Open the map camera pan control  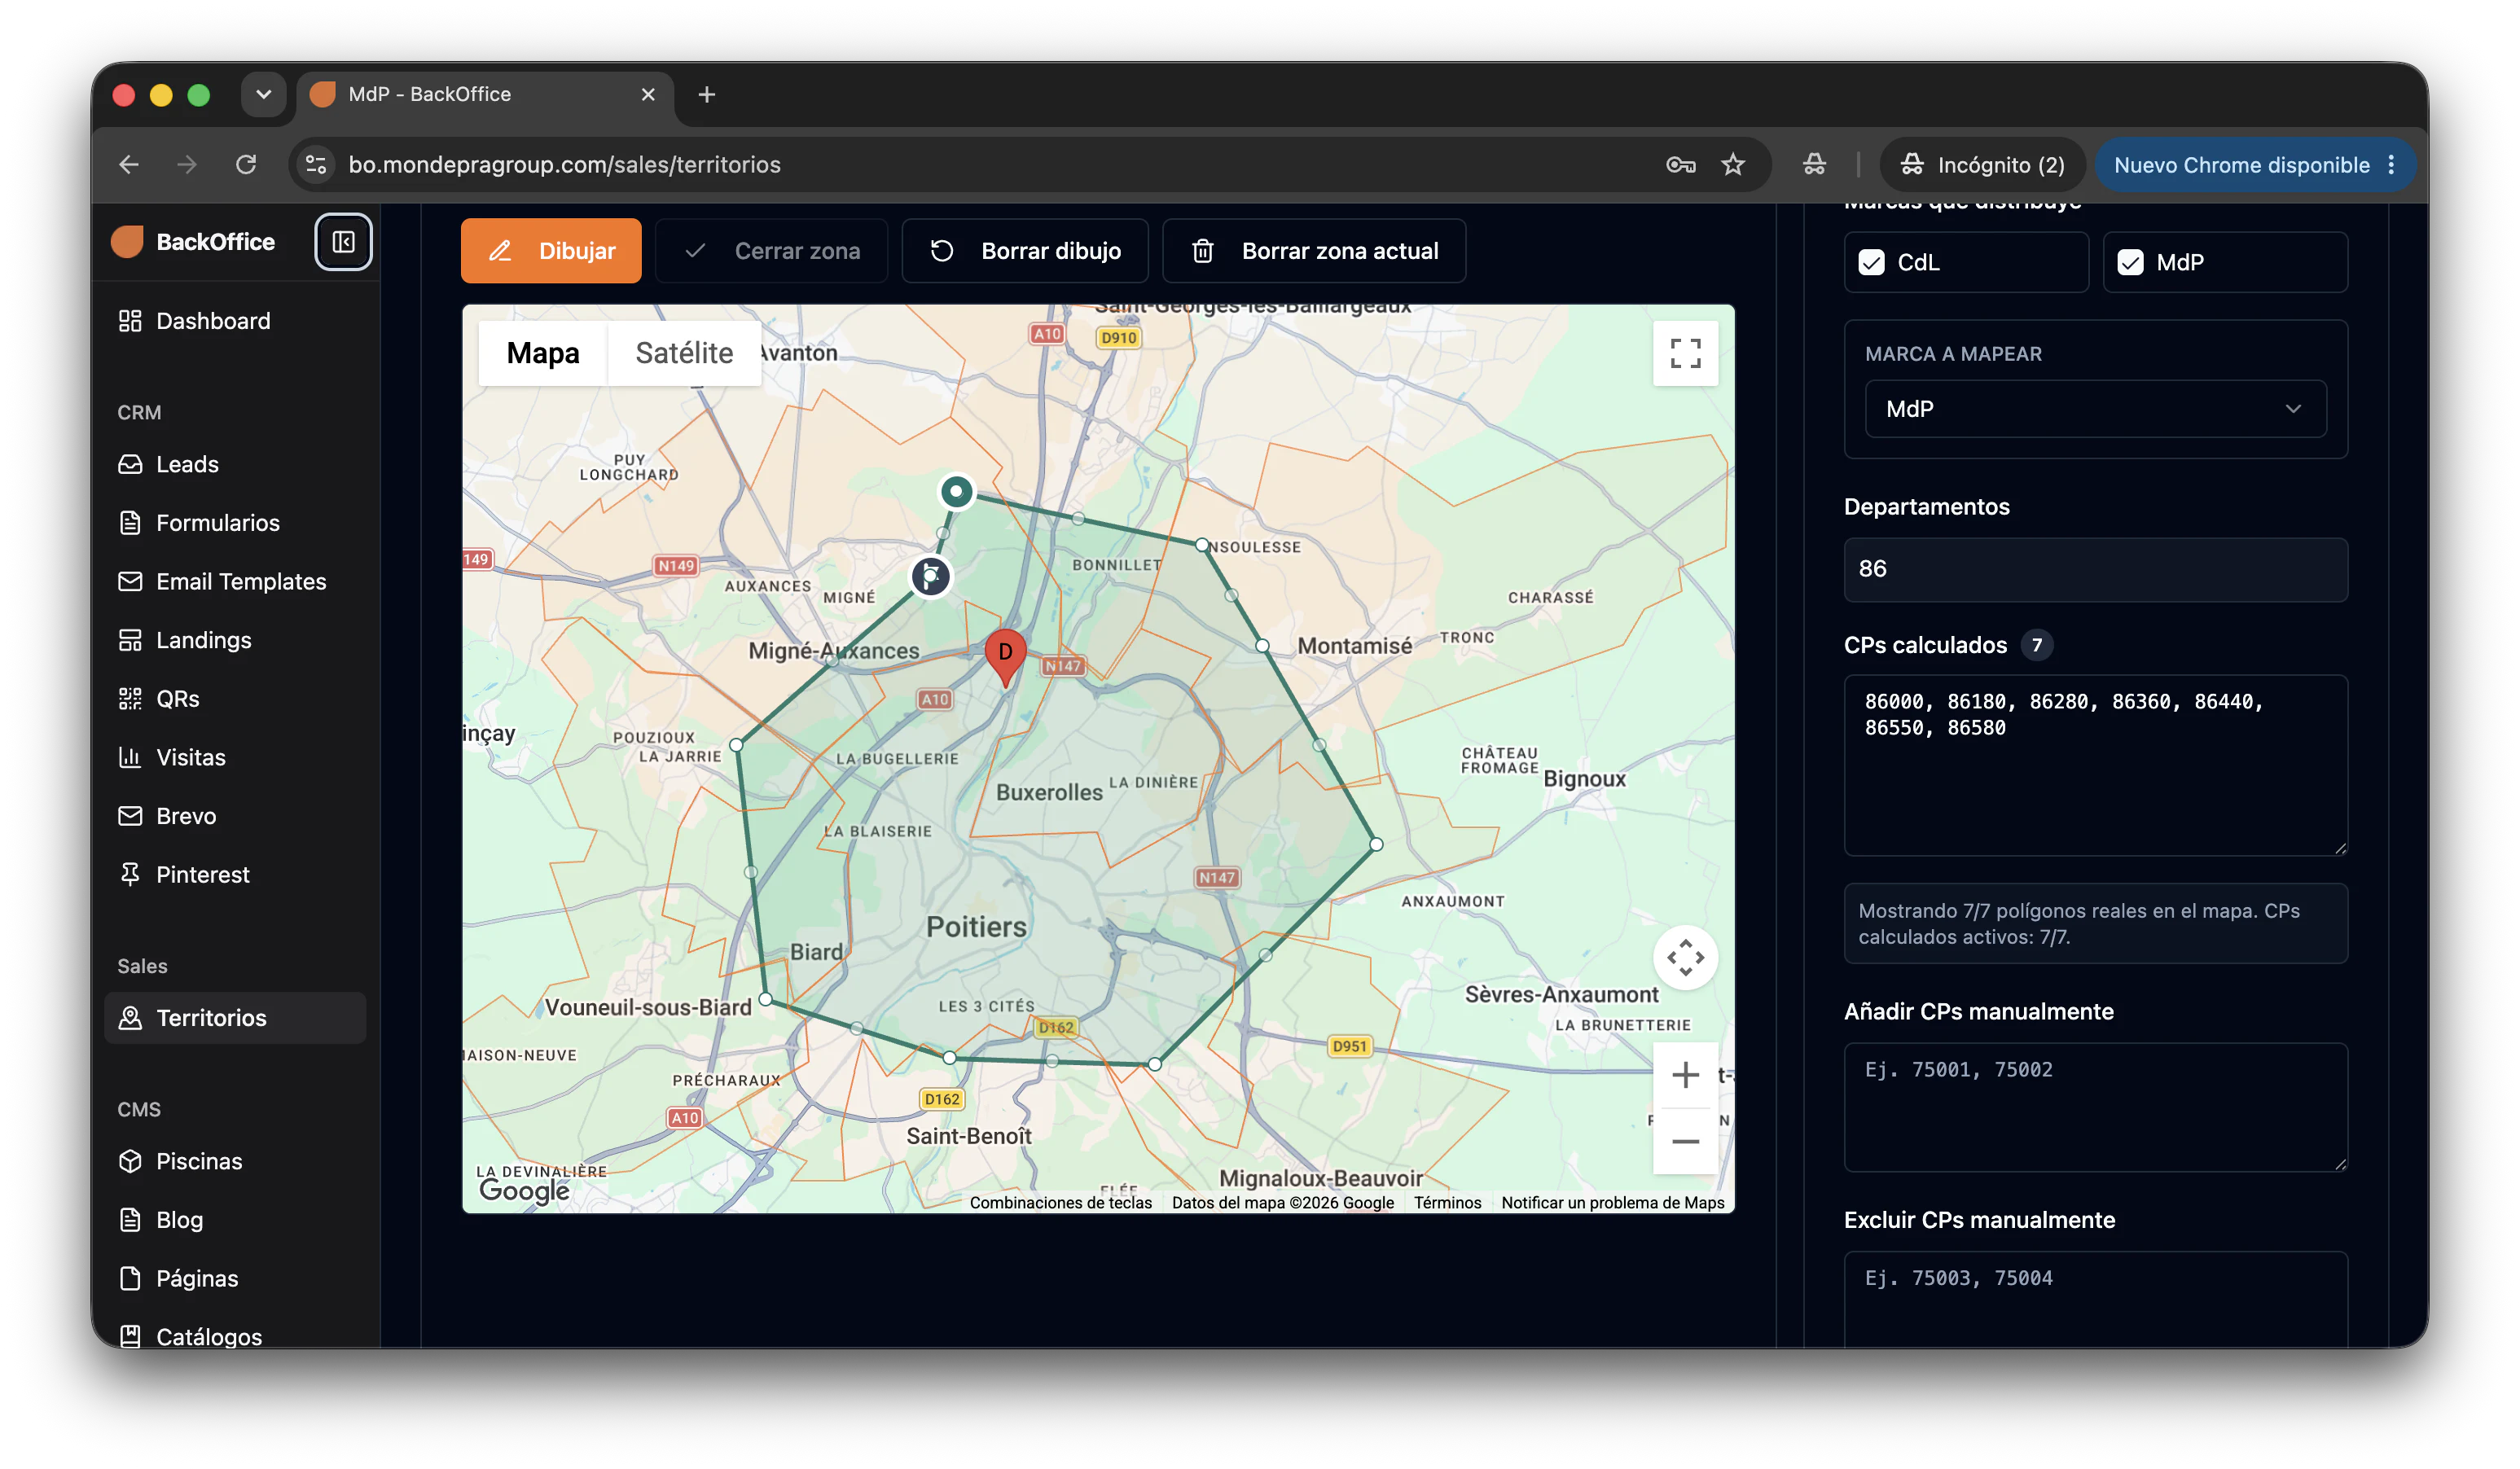point(1685,958)
